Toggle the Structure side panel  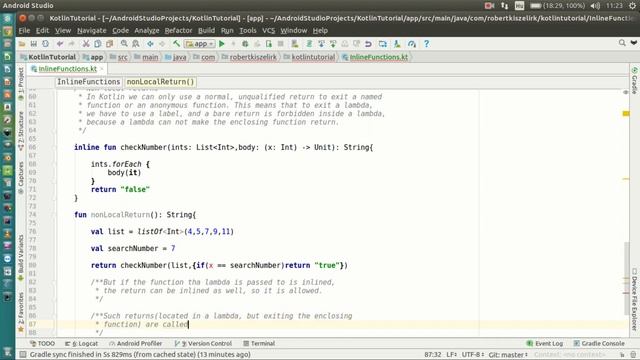point(21,131)
